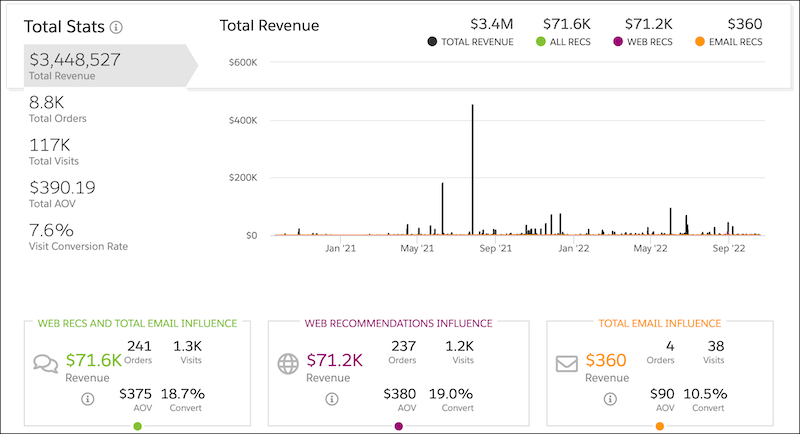Viewport: 800px width, 434px height.
Task: Click the Sep '21 axis label
Action: [495, 248]
